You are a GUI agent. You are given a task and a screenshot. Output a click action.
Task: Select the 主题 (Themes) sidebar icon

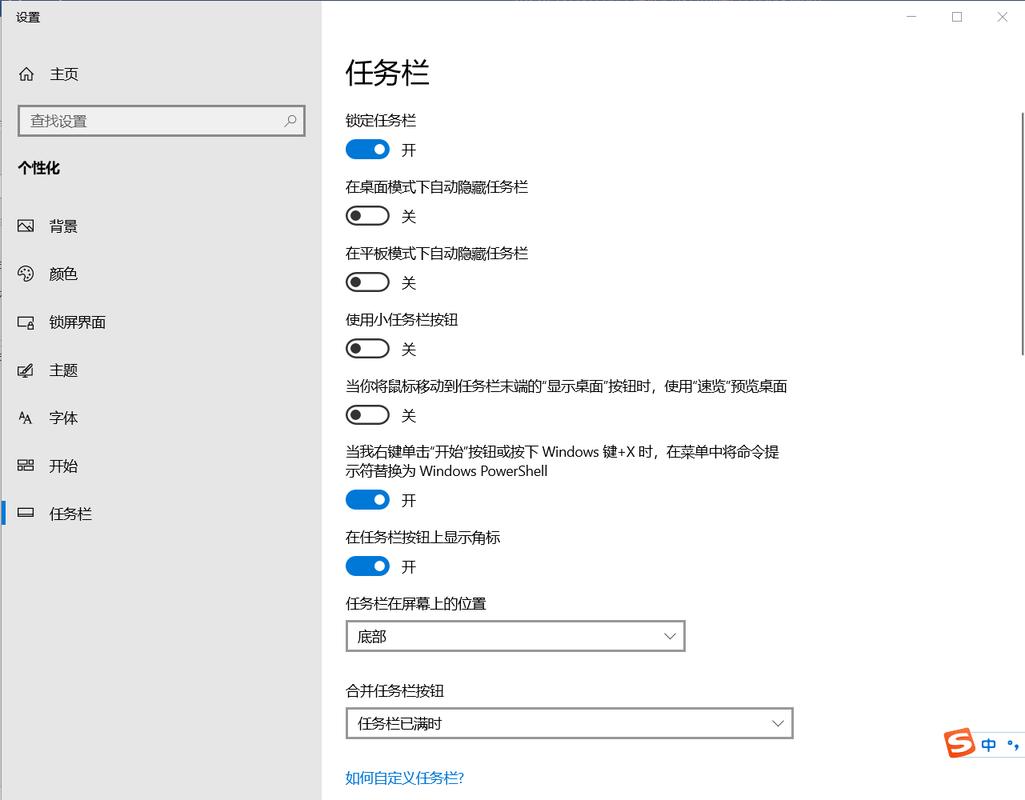pyautogui.click(x=62, y=370)
